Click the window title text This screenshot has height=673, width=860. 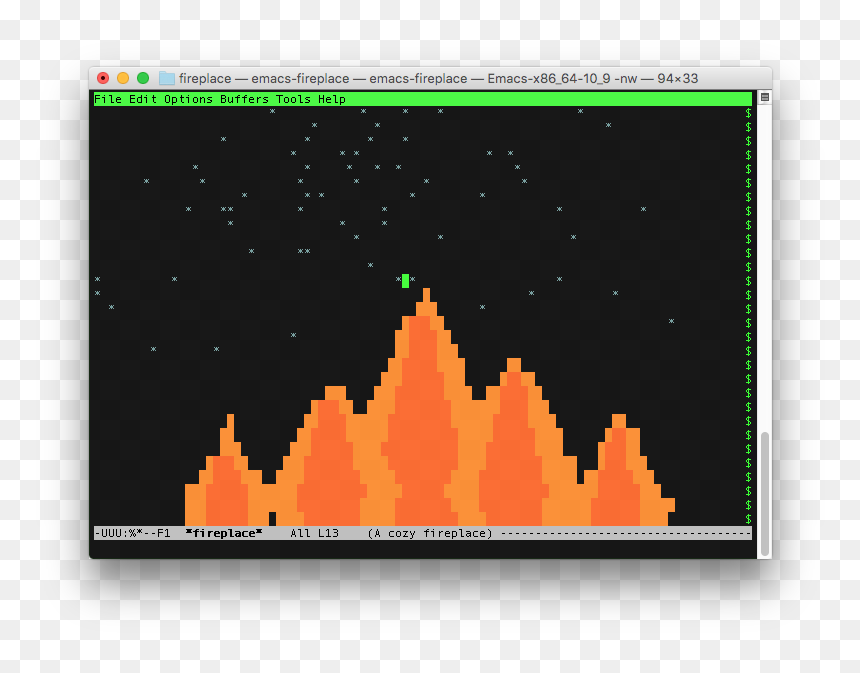click(438, 78)
